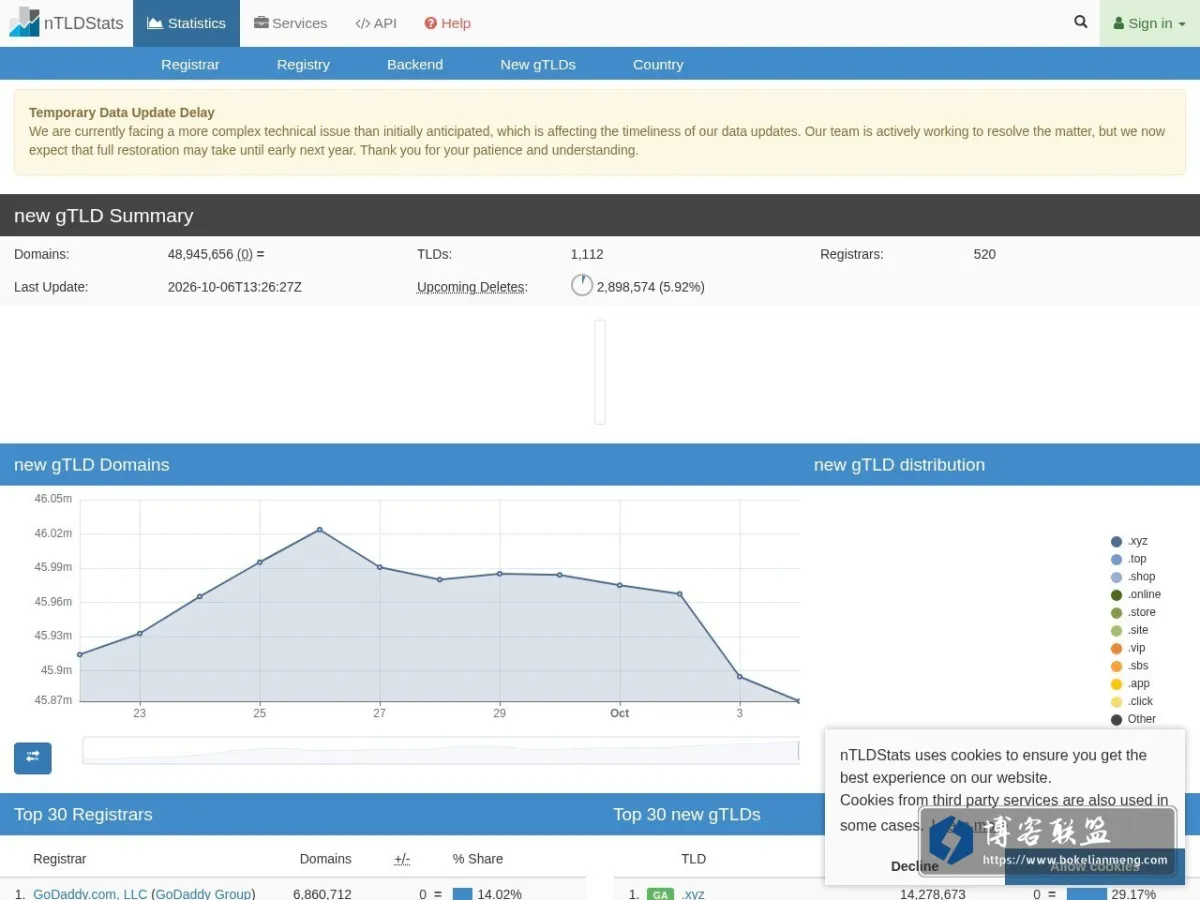The image size is (1200, 900).
Task: Sort by Domains column header
Action: pos(326,859)
